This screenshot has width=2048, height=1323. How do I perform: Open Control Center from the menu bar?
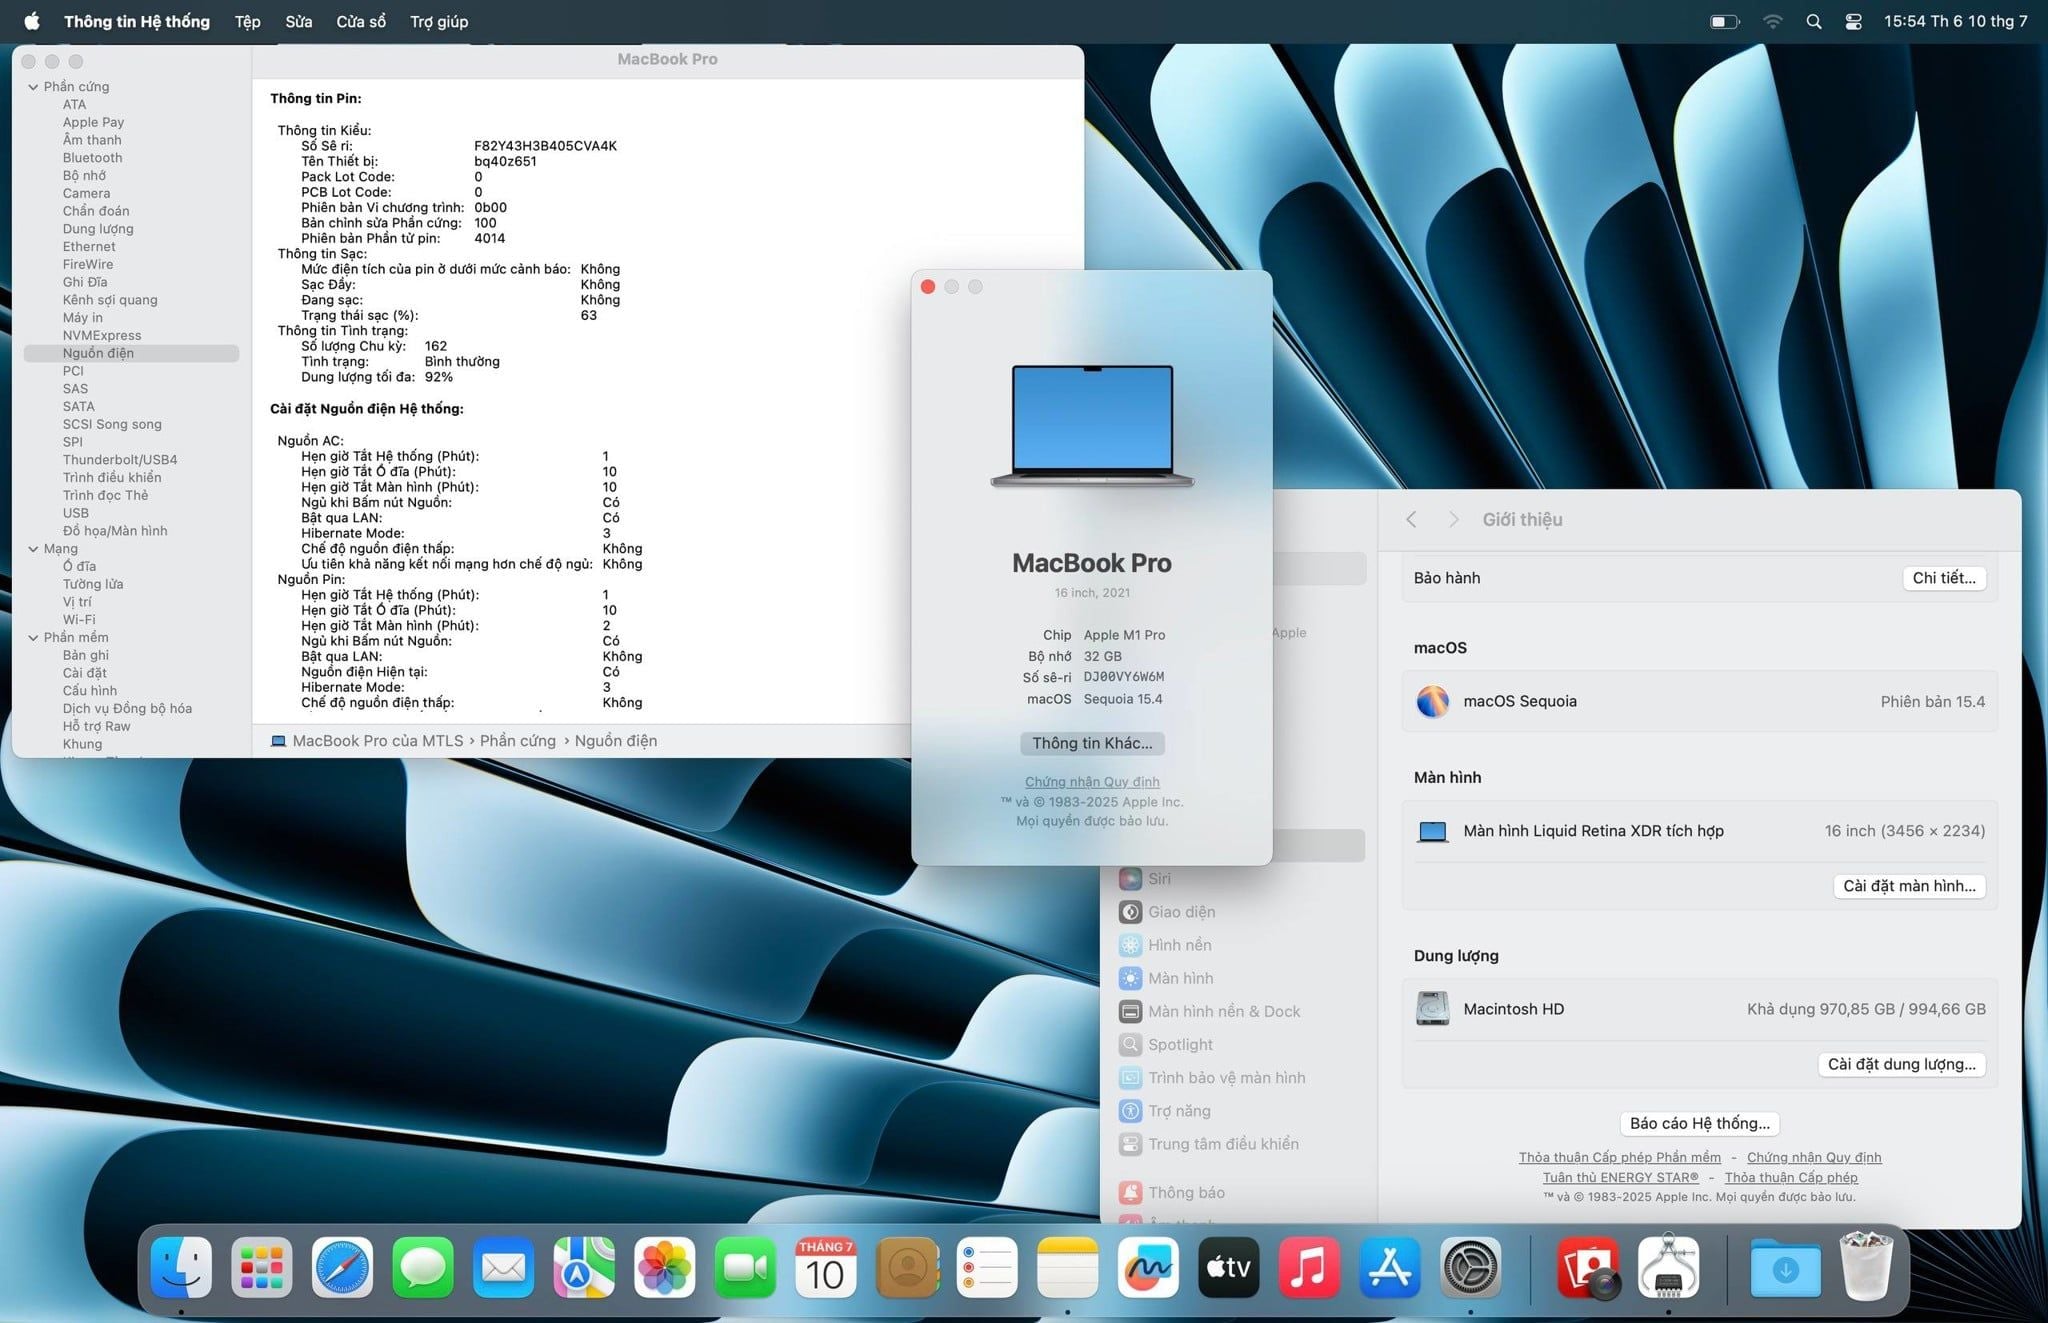coord(1853,21)
